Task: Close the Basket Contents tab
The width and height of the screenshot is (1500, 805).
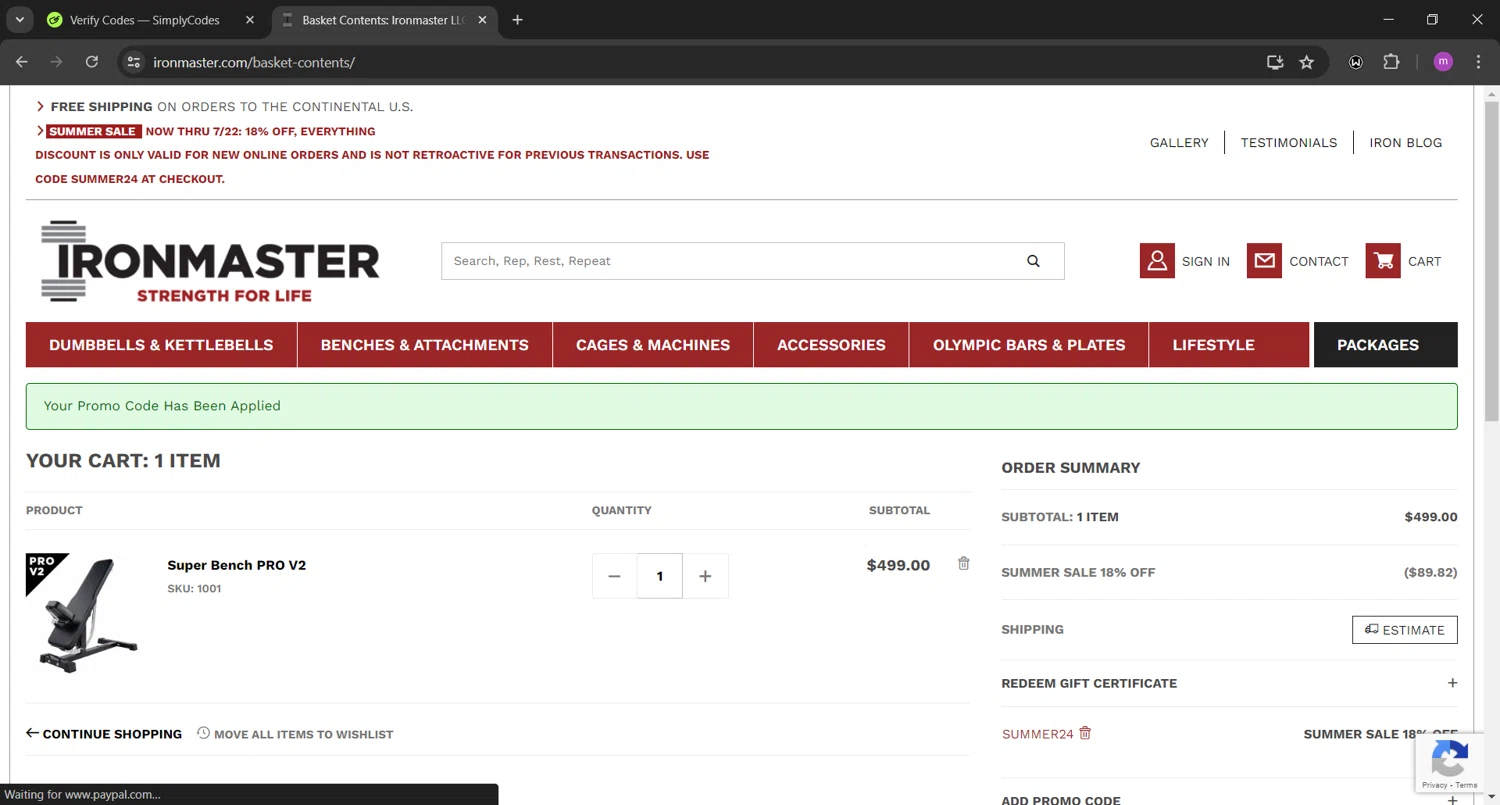Action: [x=484, y=20]
